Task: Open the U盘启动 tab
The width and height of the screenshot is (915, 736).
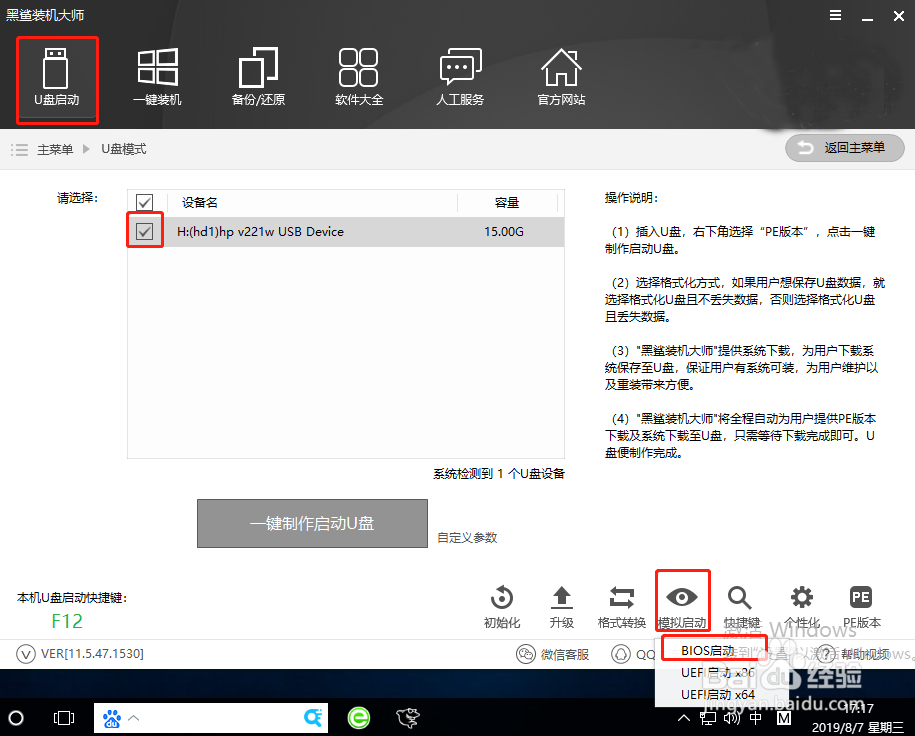Action: point(57,78)
